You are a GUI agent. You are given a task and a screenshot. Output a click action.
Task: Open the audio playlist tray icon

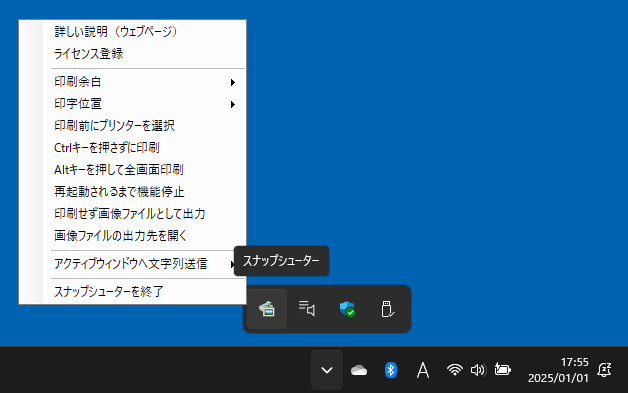[x=307, y=309]
